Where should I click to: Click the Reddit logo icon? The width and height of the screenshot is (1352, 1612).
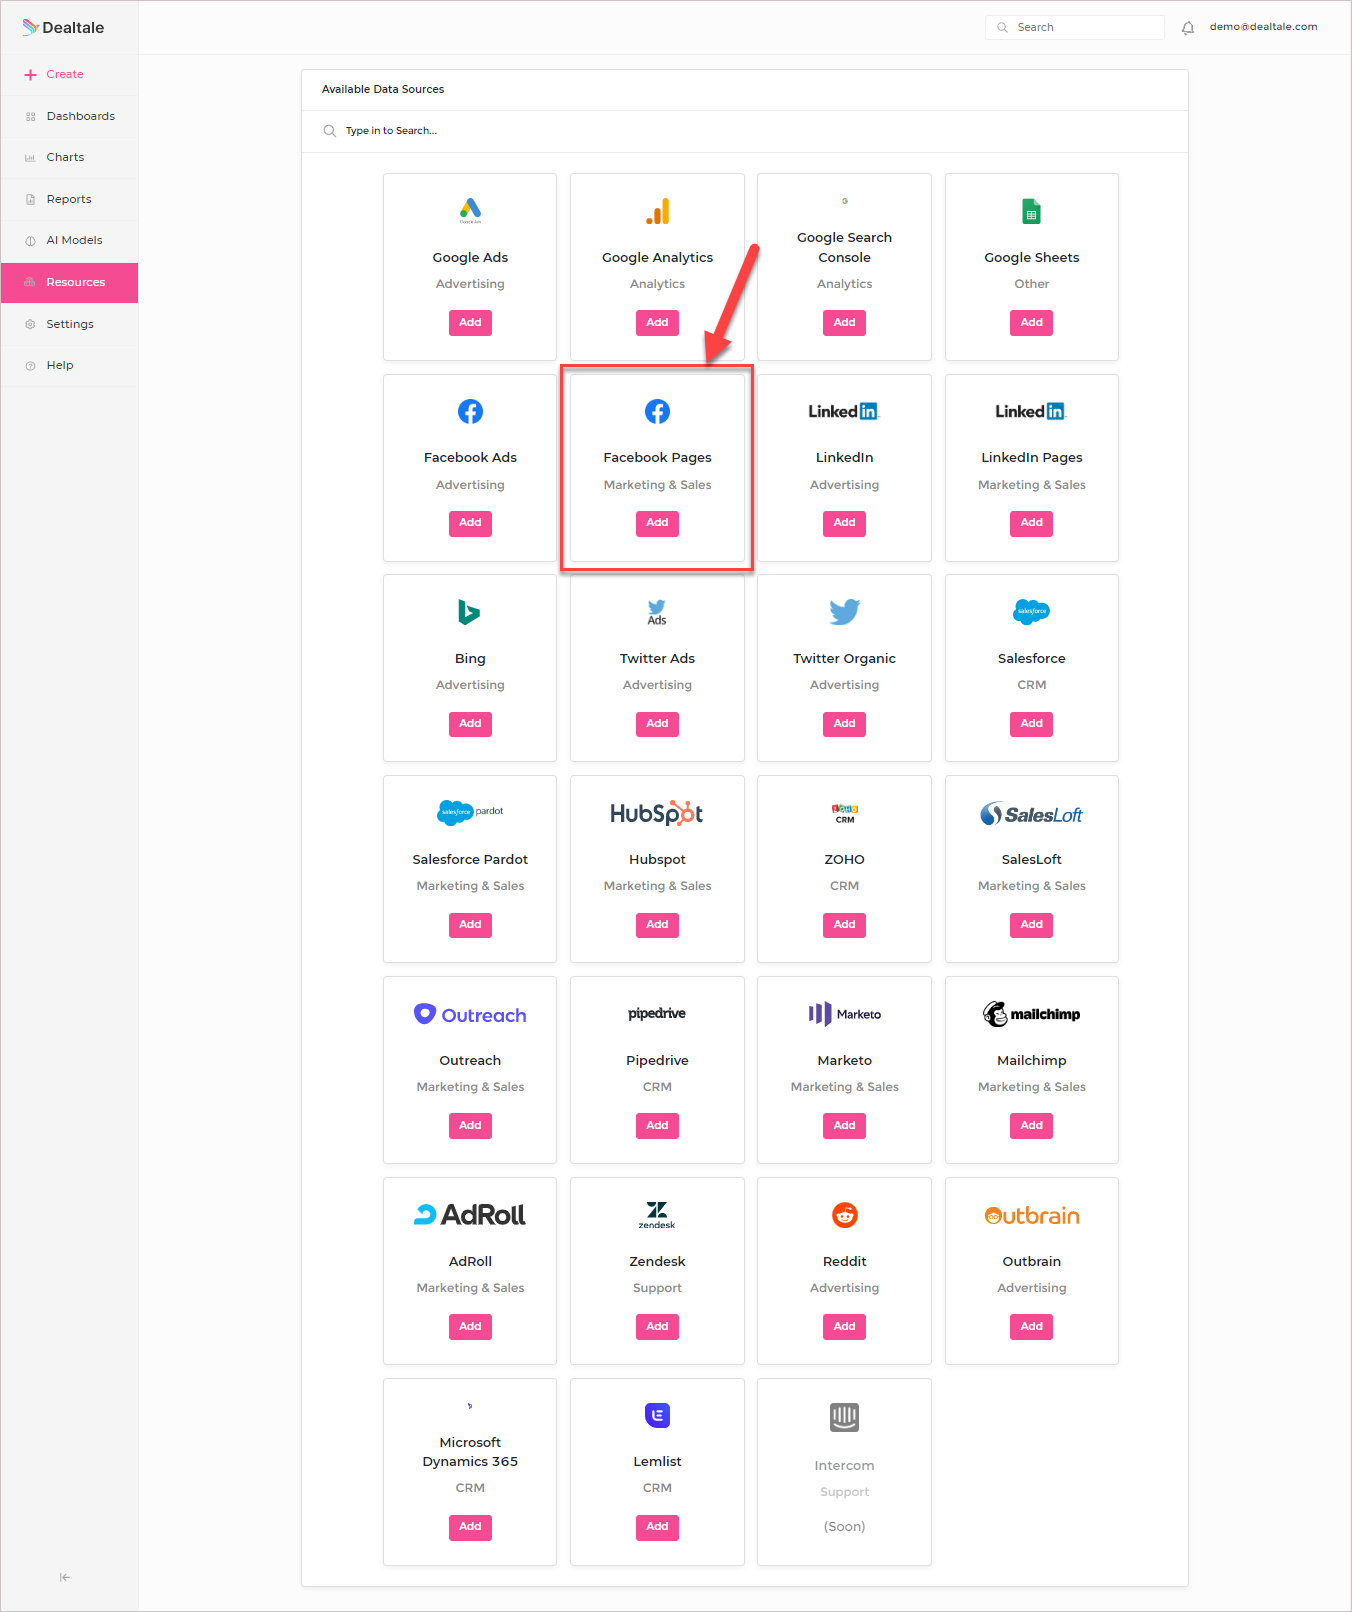(845, 1215)
